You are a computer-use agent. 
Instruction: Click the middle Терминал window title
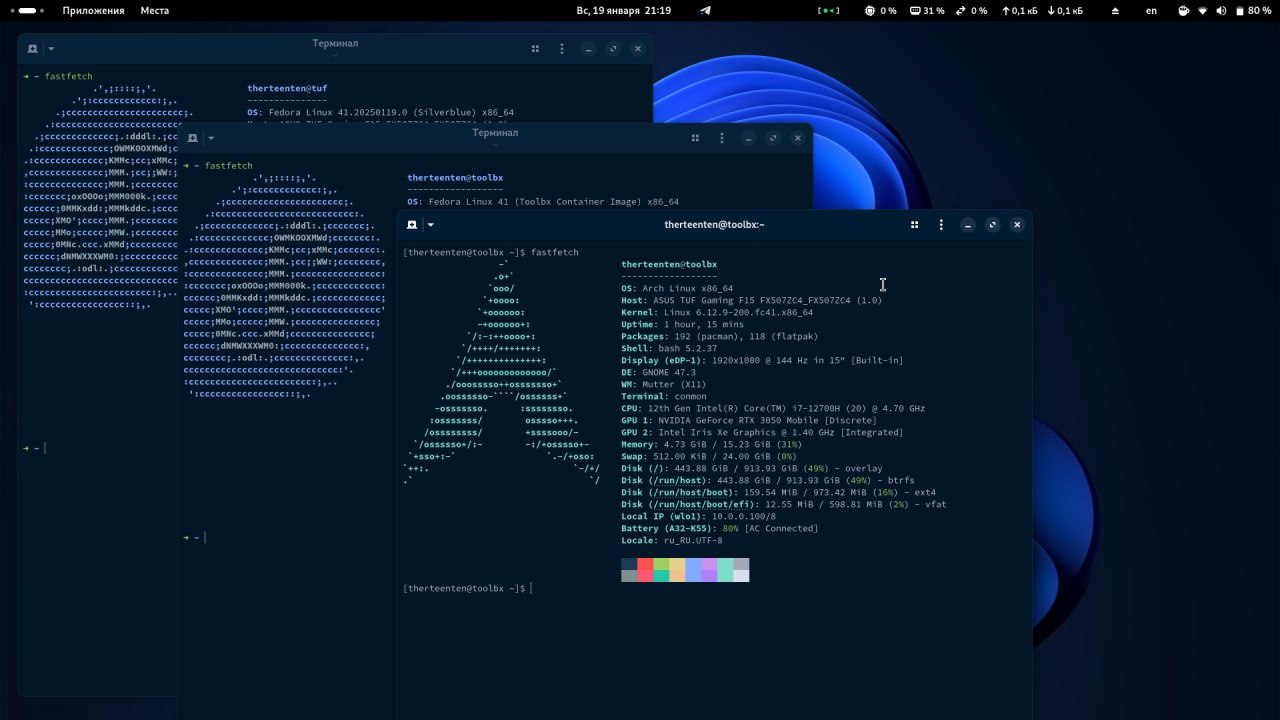point(495,132)
